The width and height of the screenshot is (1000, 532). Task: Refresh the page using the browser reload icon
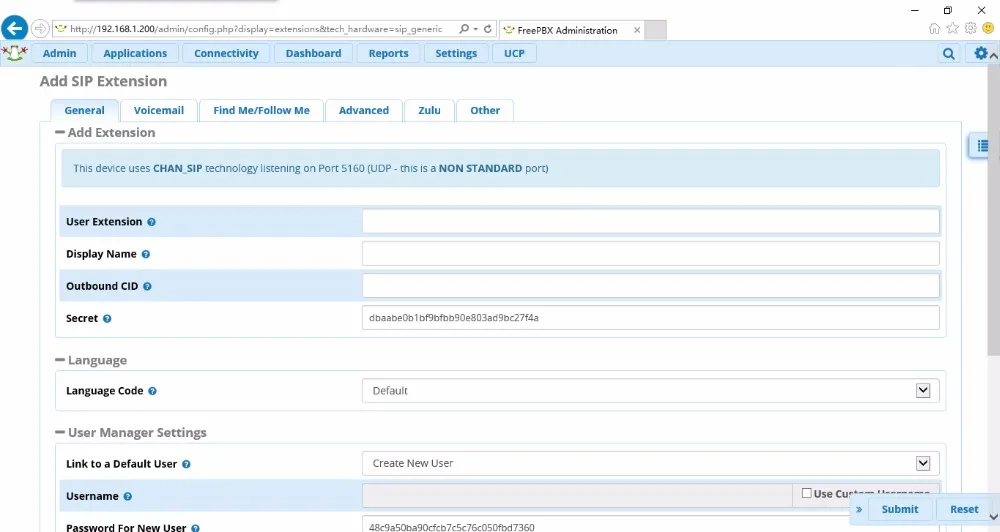pyautogui.click(x=488, y=29)
